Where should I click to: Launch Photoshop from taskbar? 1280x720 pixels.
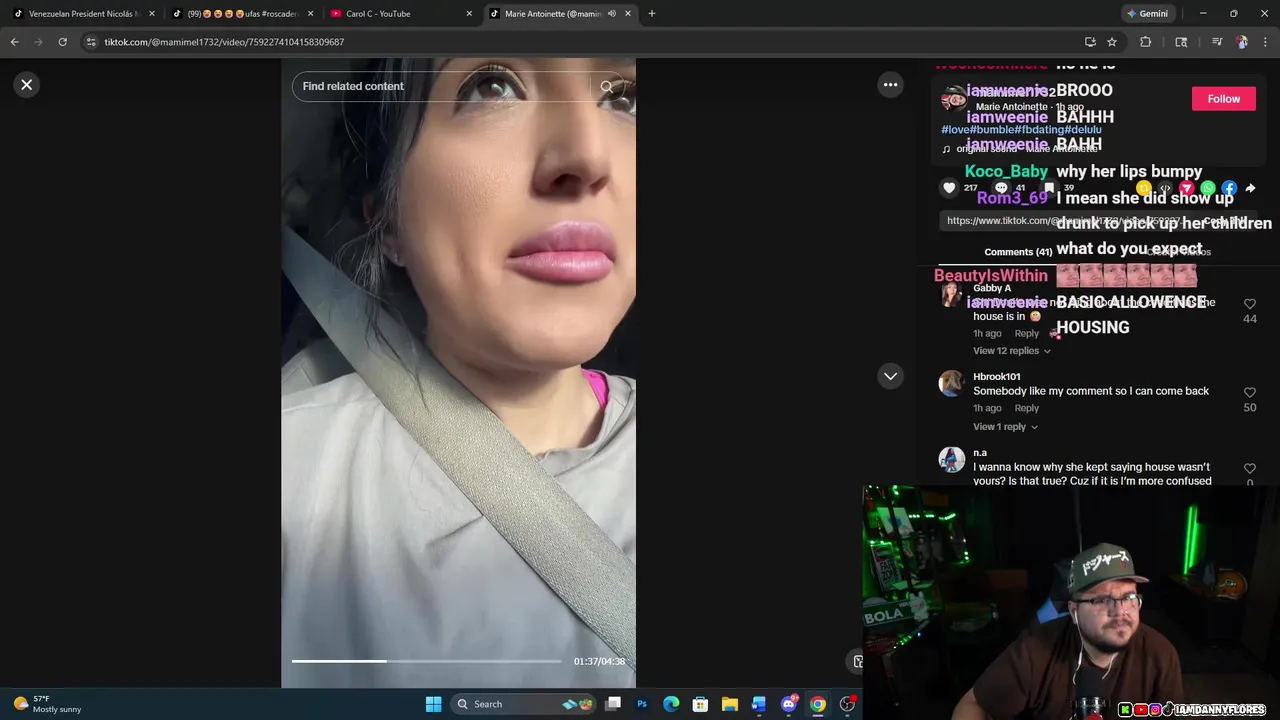tap(642, 704)
